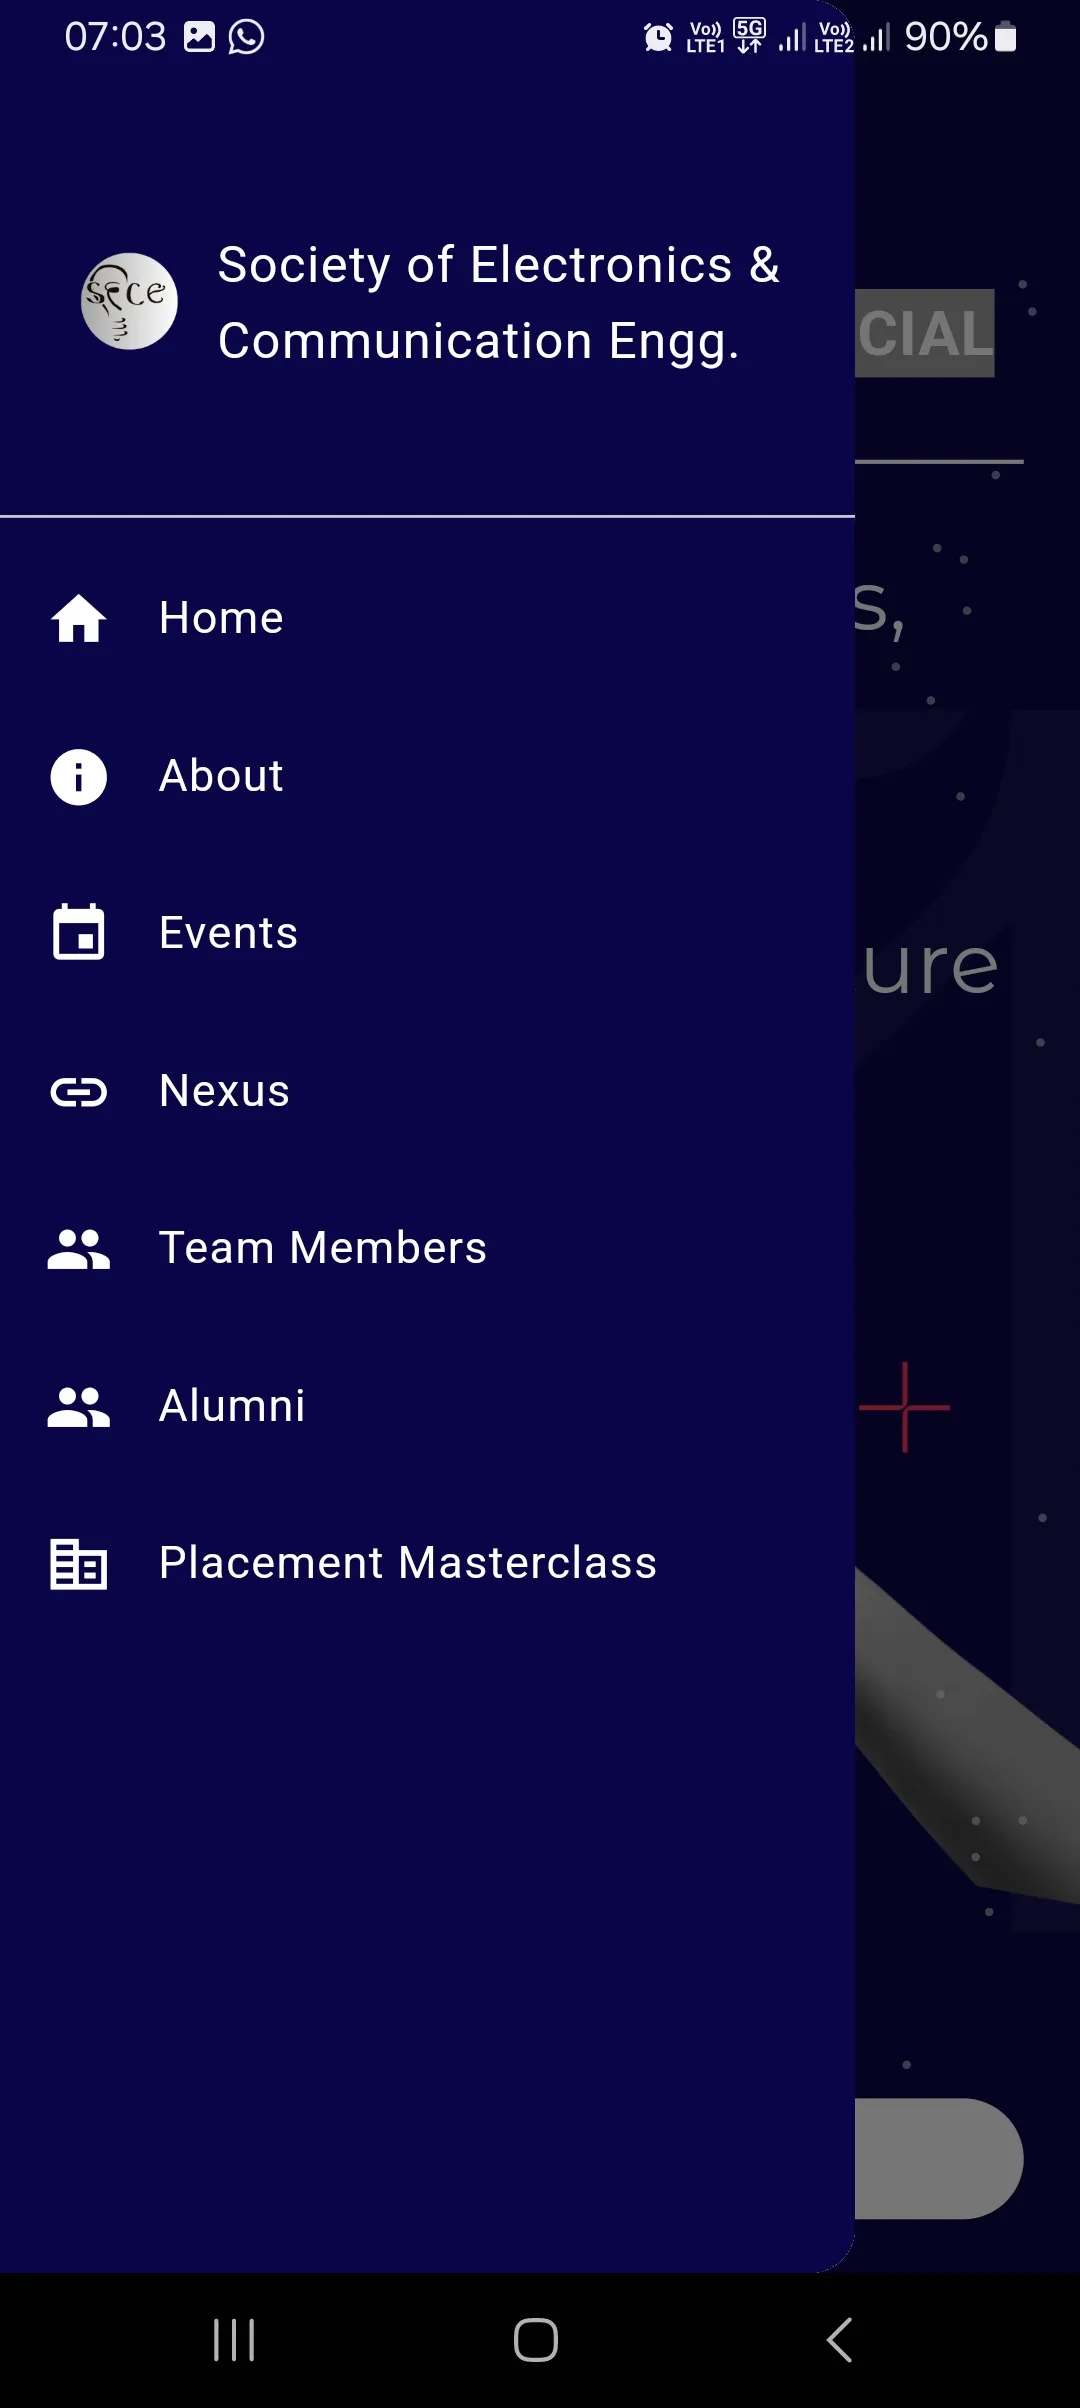The image size is (1080, 2408).
Task: Tap the WhatsApp notification icon in status bar
Action: (246, 37)
